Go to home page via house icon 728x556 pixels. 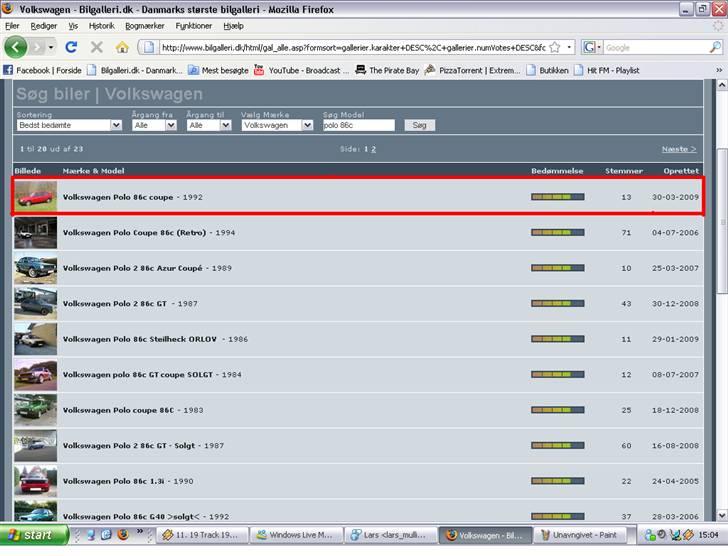pos(122,47)
